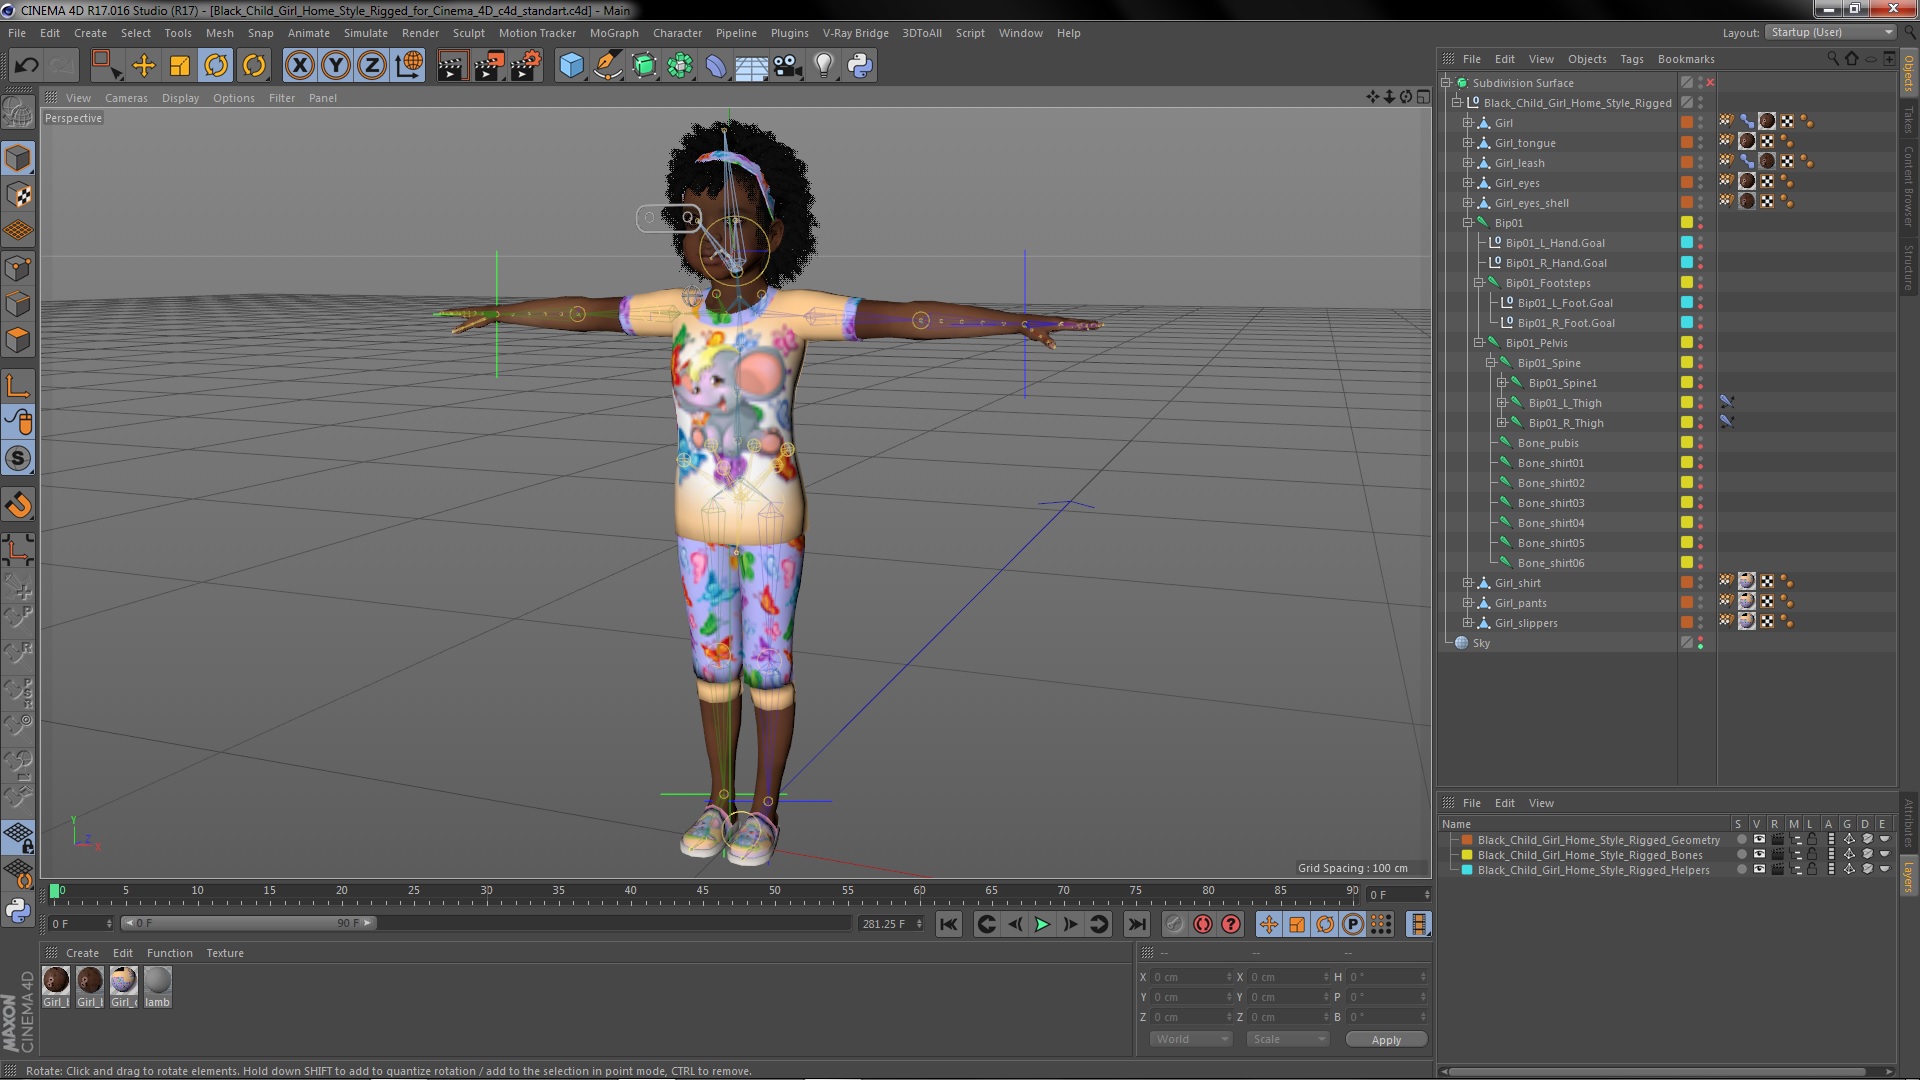Select the Move tool
This screenshot has width=1920, height=1080.
click(x=144, y=66)
